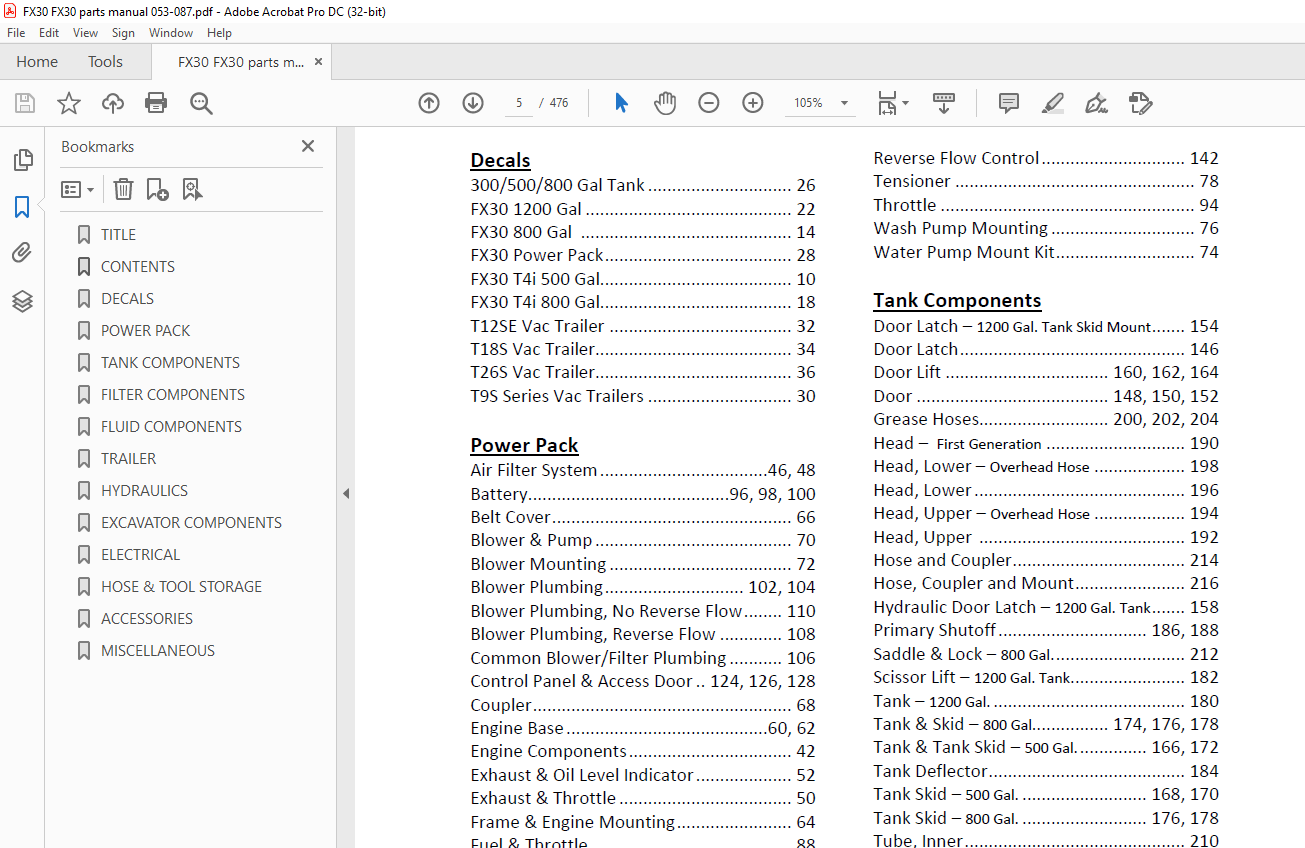Screen dimensions: 1305x848
Task: Upload file to cloud icon
Action: pyautogui.click(x=113, y=103)
